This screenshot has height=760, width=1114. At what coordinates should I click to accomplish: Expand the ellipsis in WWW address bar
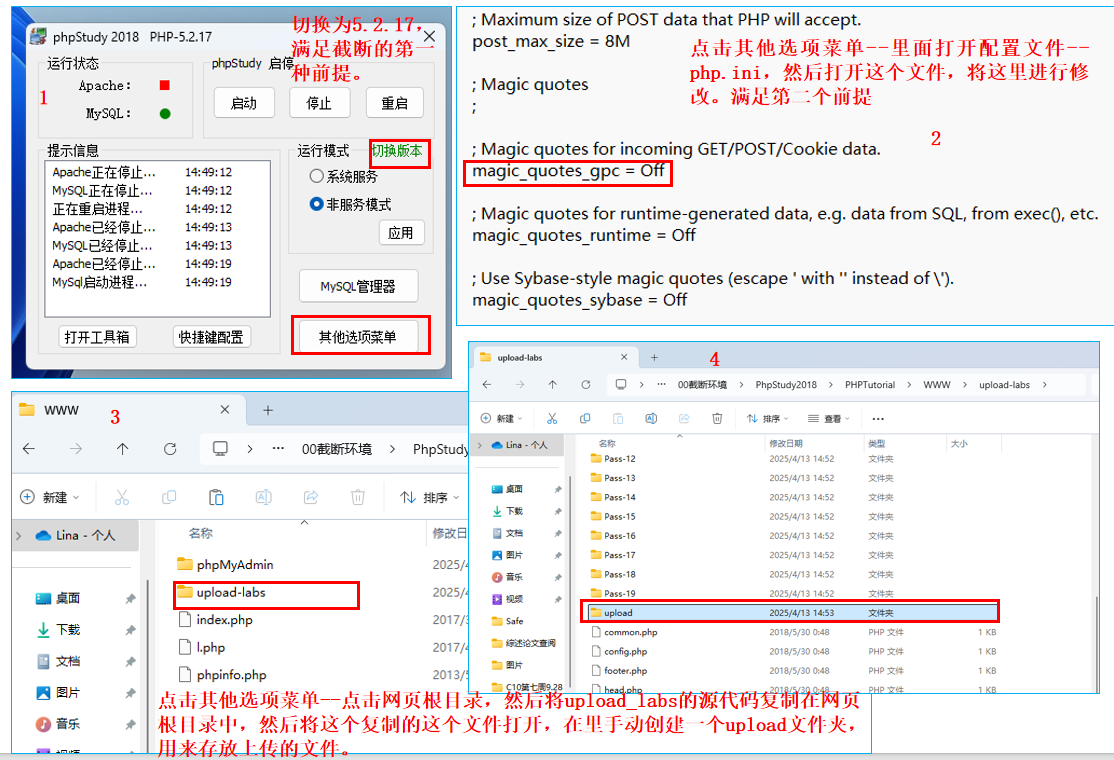(x=278, y=449)
